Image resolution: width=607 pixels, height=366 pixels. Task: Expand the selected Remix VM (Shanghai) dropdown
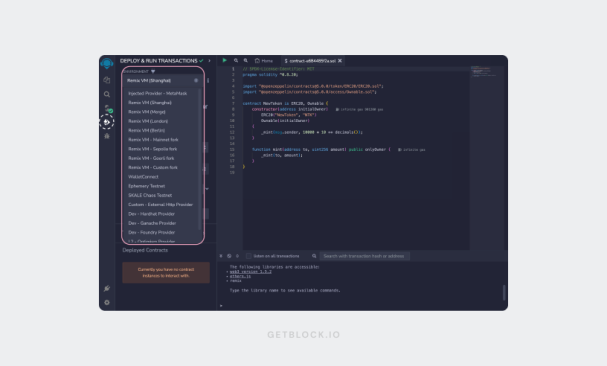[x=163, y=81]
